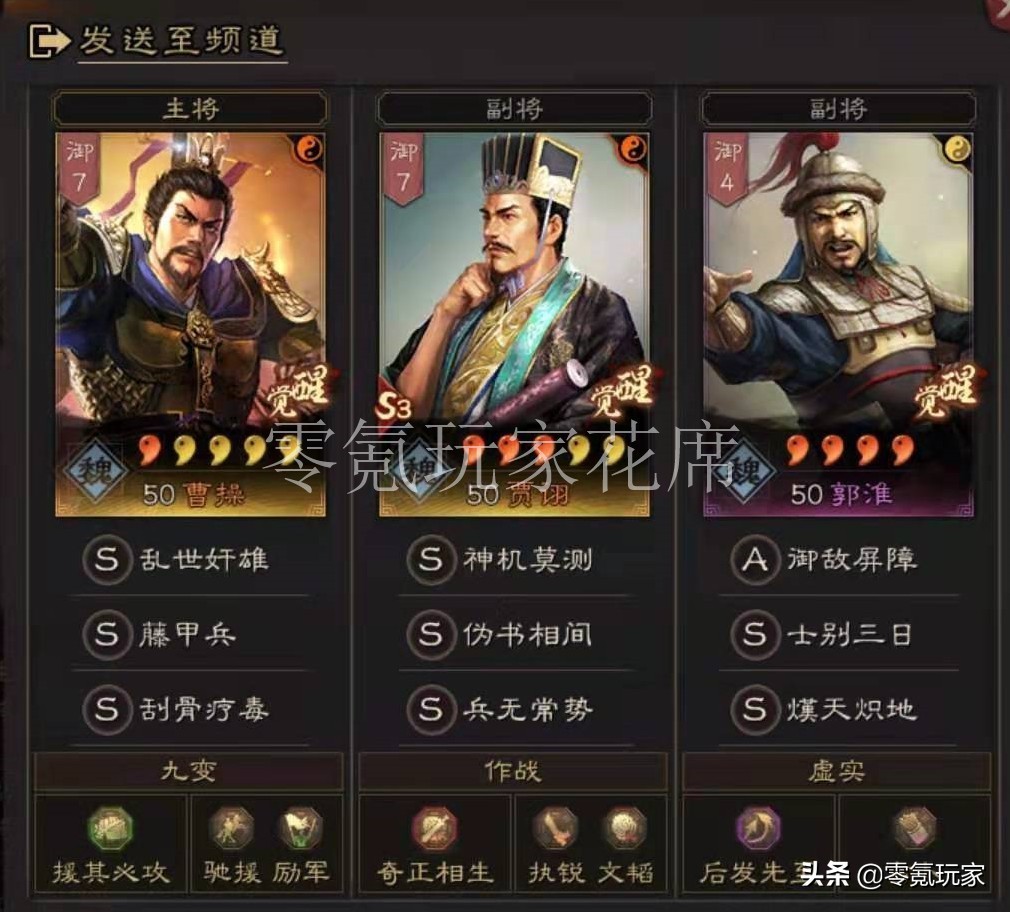Open the 虚实 art-of-war header
Screen dimensions: 1010x912
coord(837,771)
